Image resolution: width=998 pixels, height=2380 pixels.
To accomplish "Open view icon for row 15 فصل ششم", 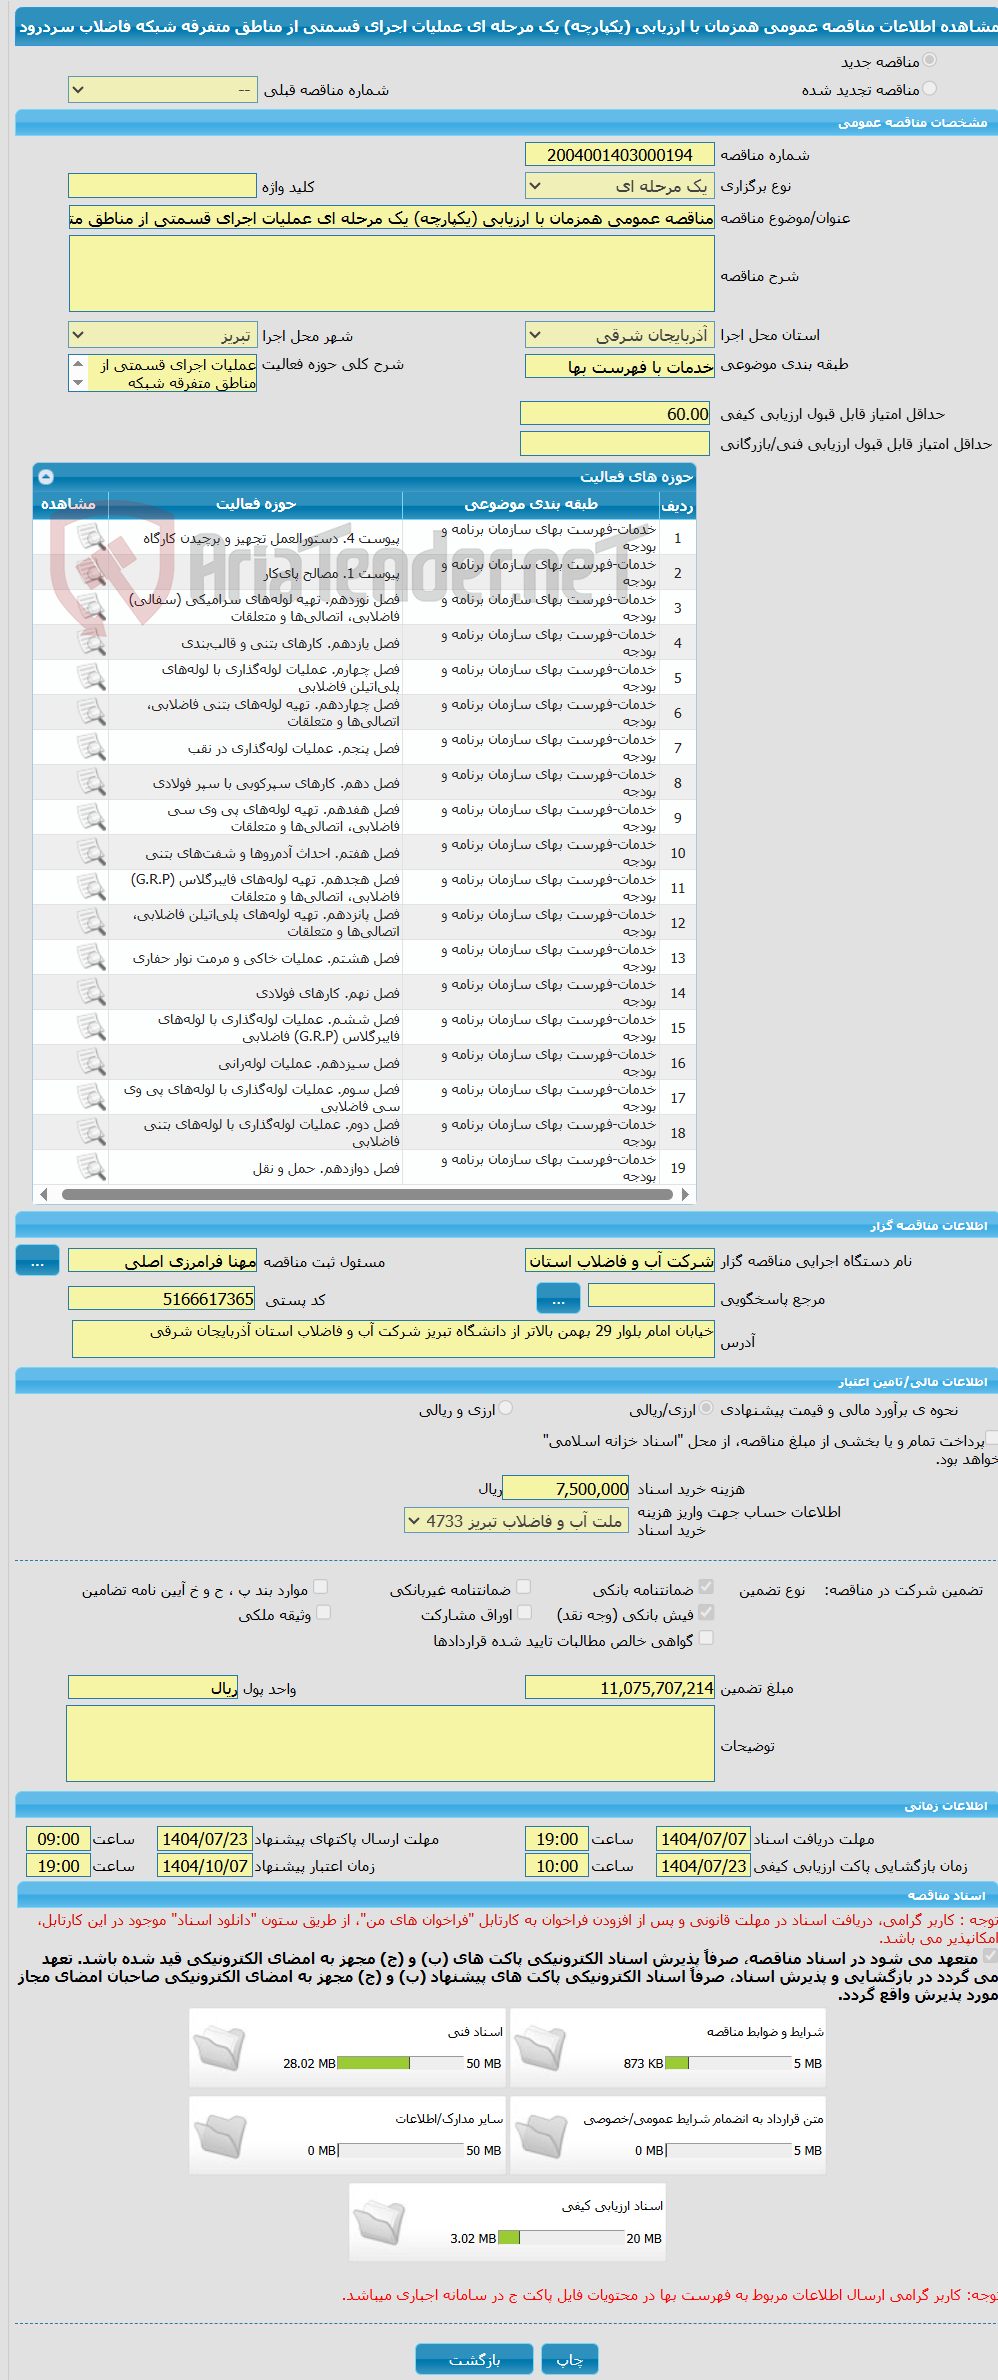I will coord(91,1028).
